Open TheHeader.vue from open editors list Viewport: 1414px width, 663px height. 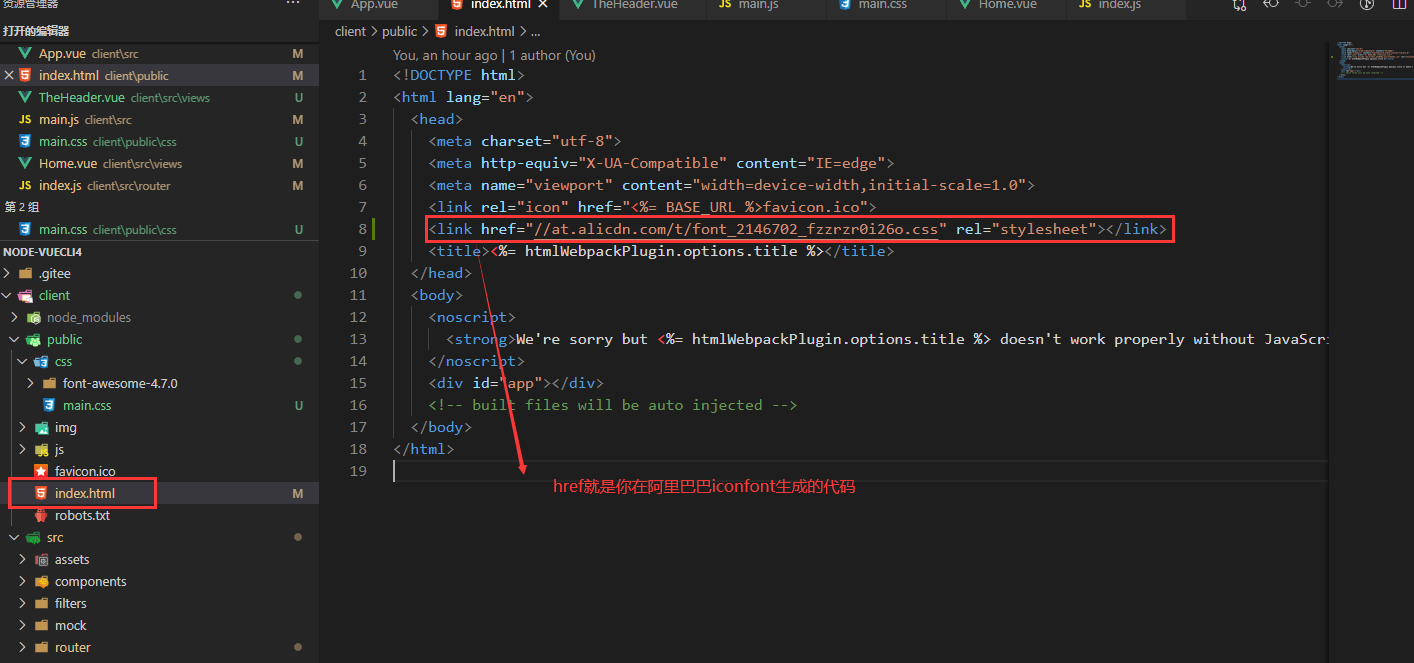(82, 97)
